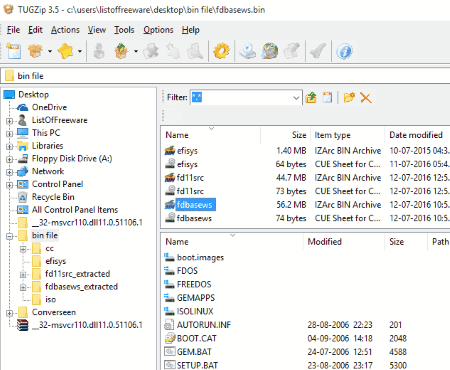Click the greyed-out search magnifier toolbar icon
This screenshot has height=370, width=450.
pos(195,51)
